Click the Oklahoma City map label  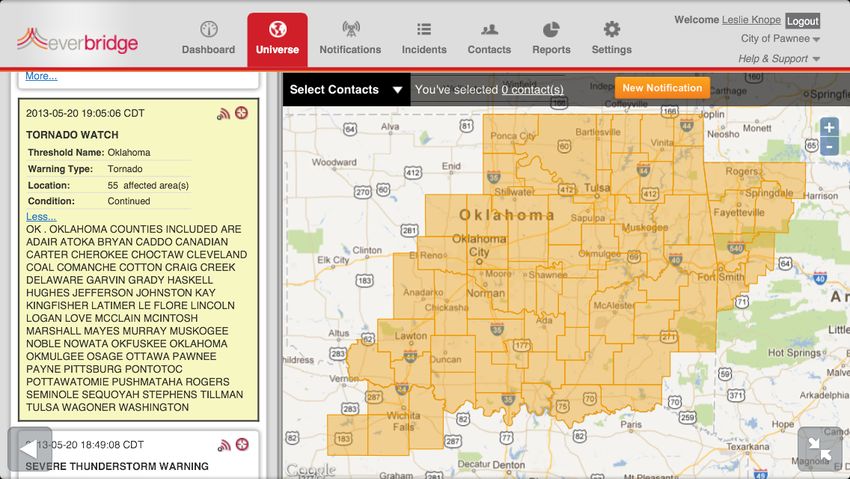(x=479, y=245)
